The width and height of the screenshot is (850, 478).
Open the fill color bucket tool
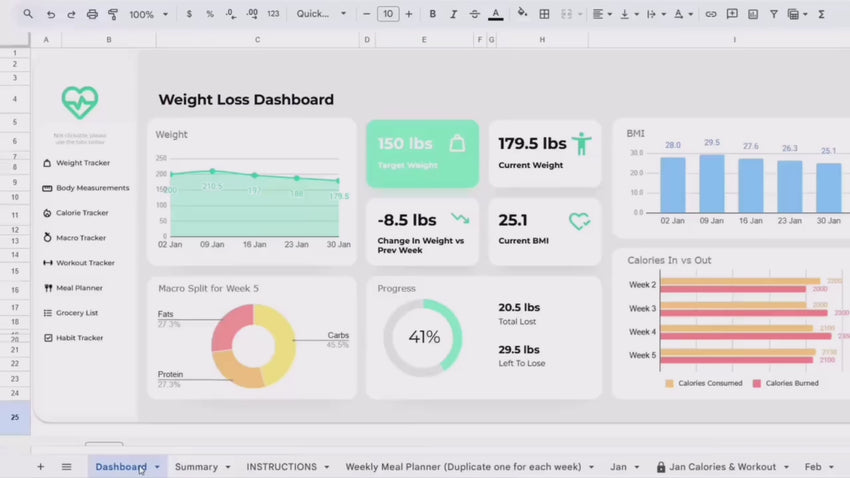click(521, 14)
